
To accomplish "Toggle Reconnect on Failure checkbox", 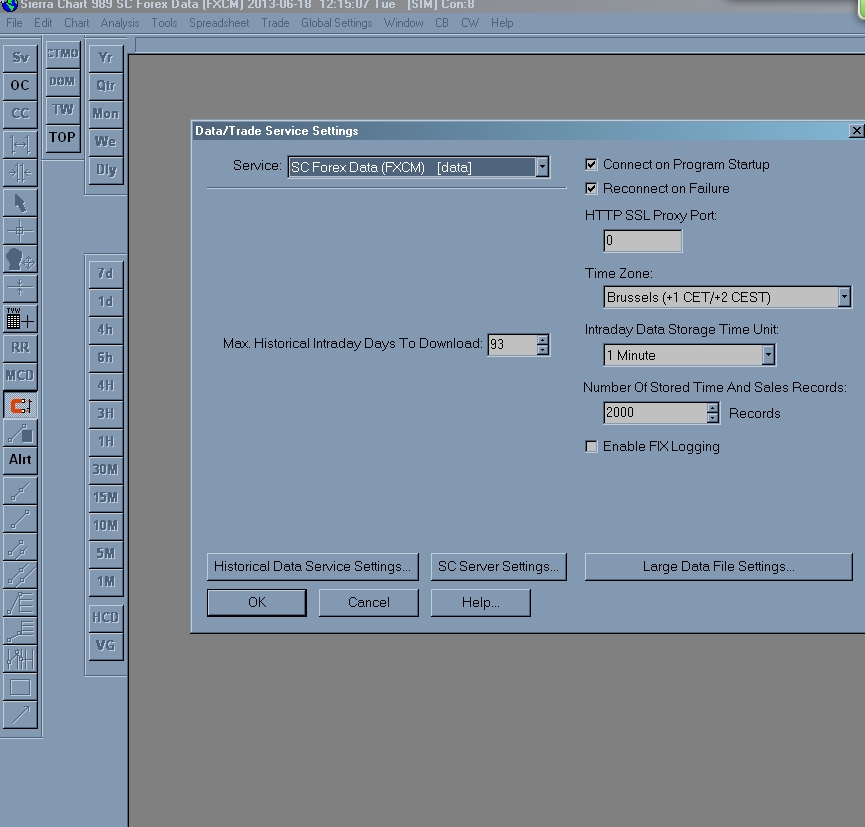I will tap(591, 189).
